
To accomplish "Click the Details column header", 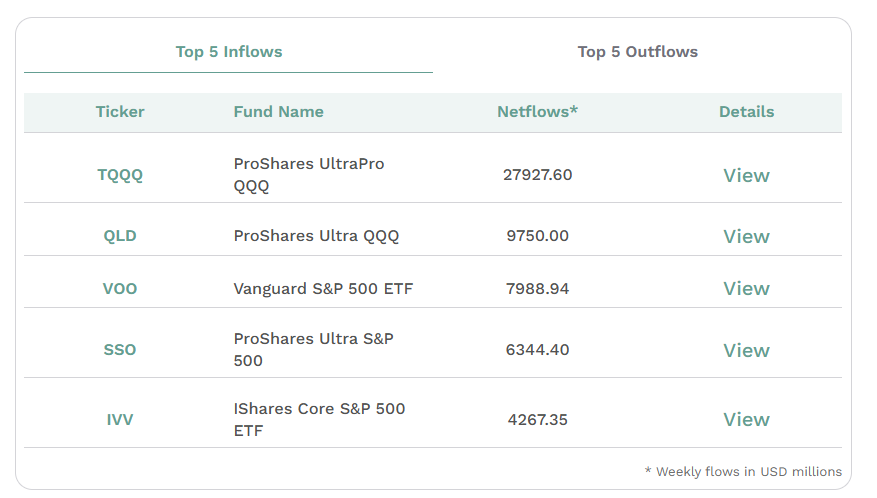I will [x=746, y=112].
